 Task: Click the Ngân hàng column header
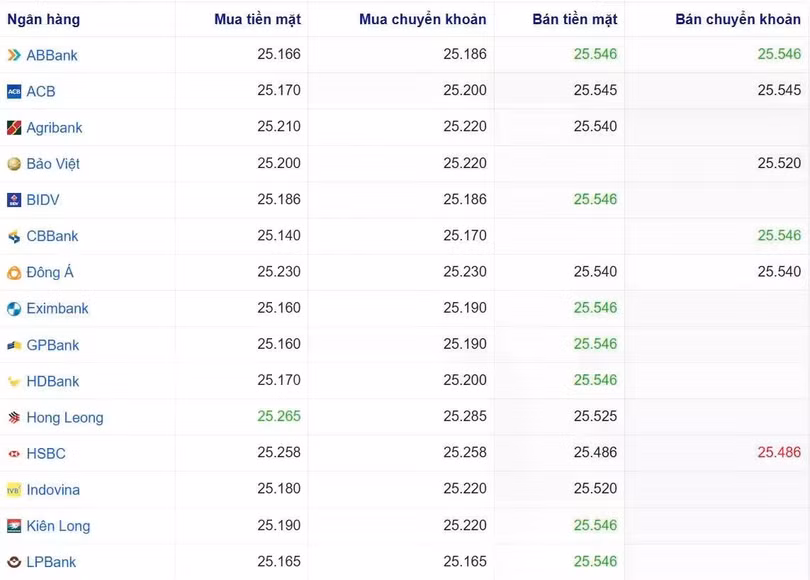click(43, 19)
